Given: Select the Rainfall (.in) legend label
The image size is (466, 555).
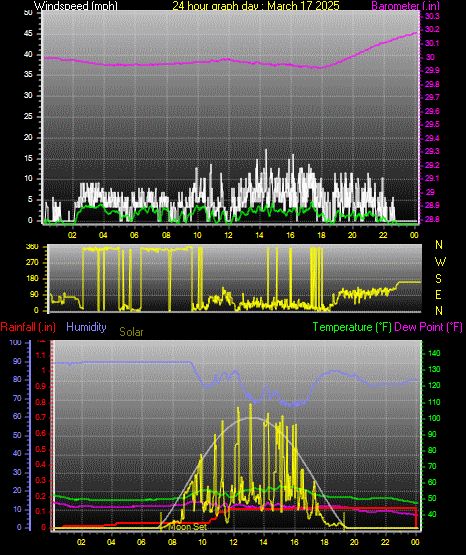Looking at the screenshot, I should pos(28,327).
